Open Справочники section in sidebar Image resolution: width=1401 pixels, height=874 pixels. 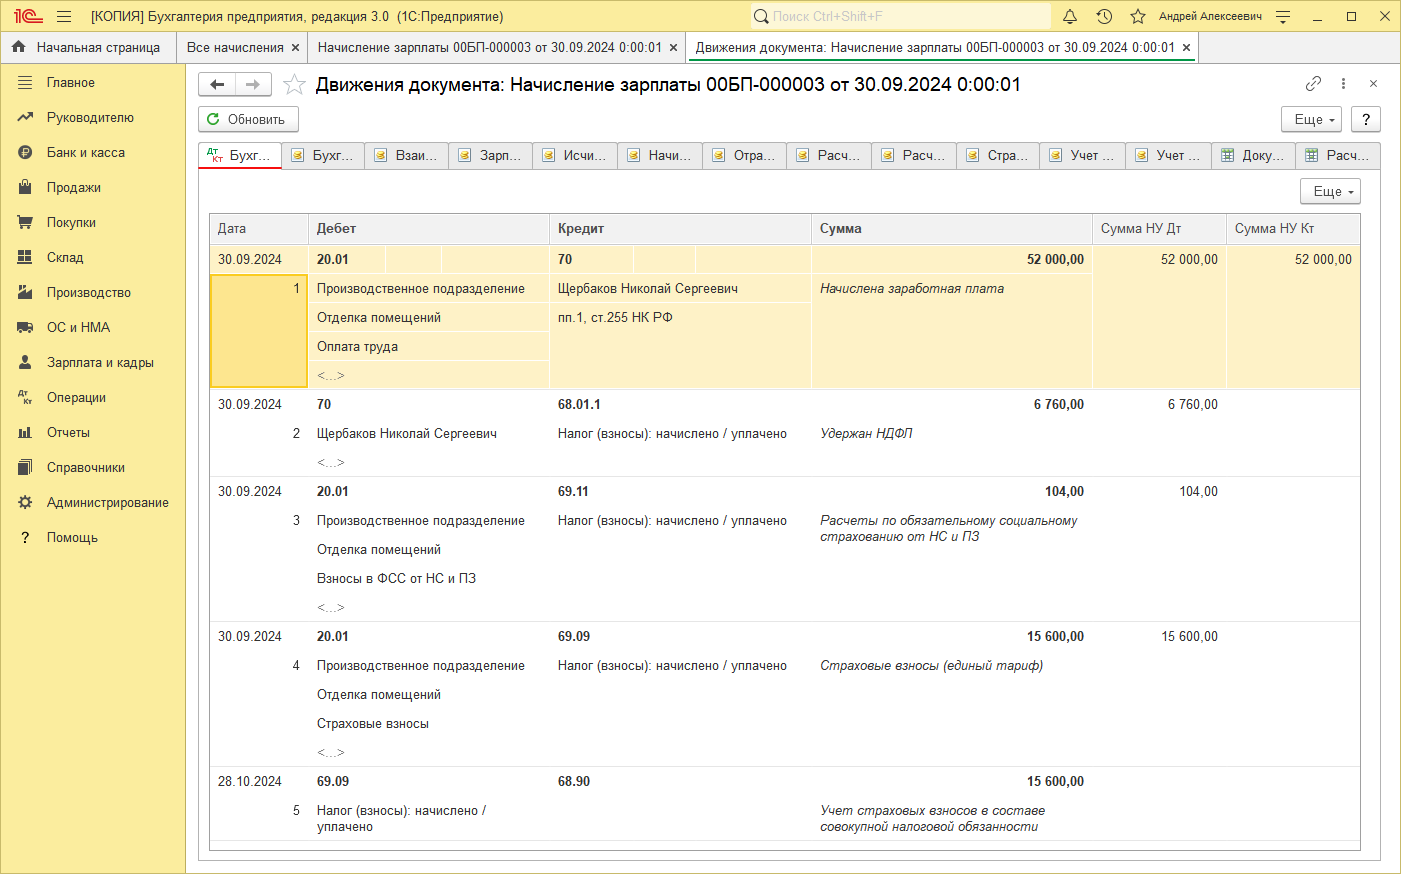tap(92, 468)
